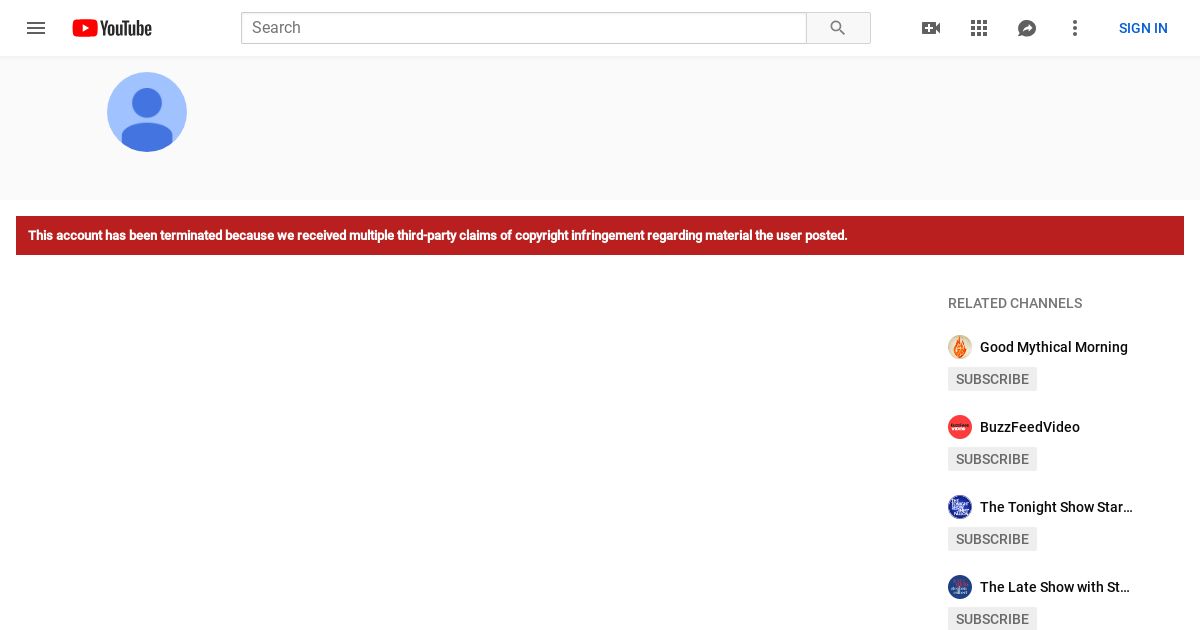Click the account terminated red message
Image resolution: width=1200 pixels, height=630 pixels.
tap(600, 235)
